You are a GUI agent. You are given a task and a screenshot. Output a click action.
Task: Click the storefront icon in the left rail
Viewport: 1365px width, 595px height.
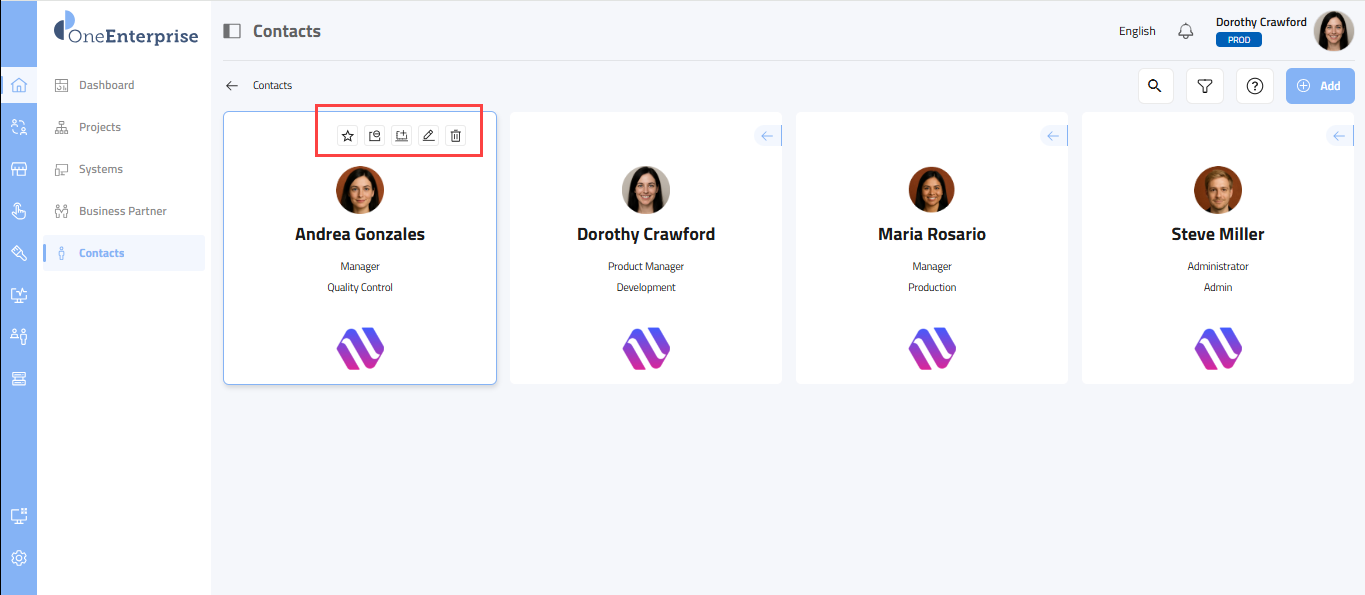pos(18,169)
